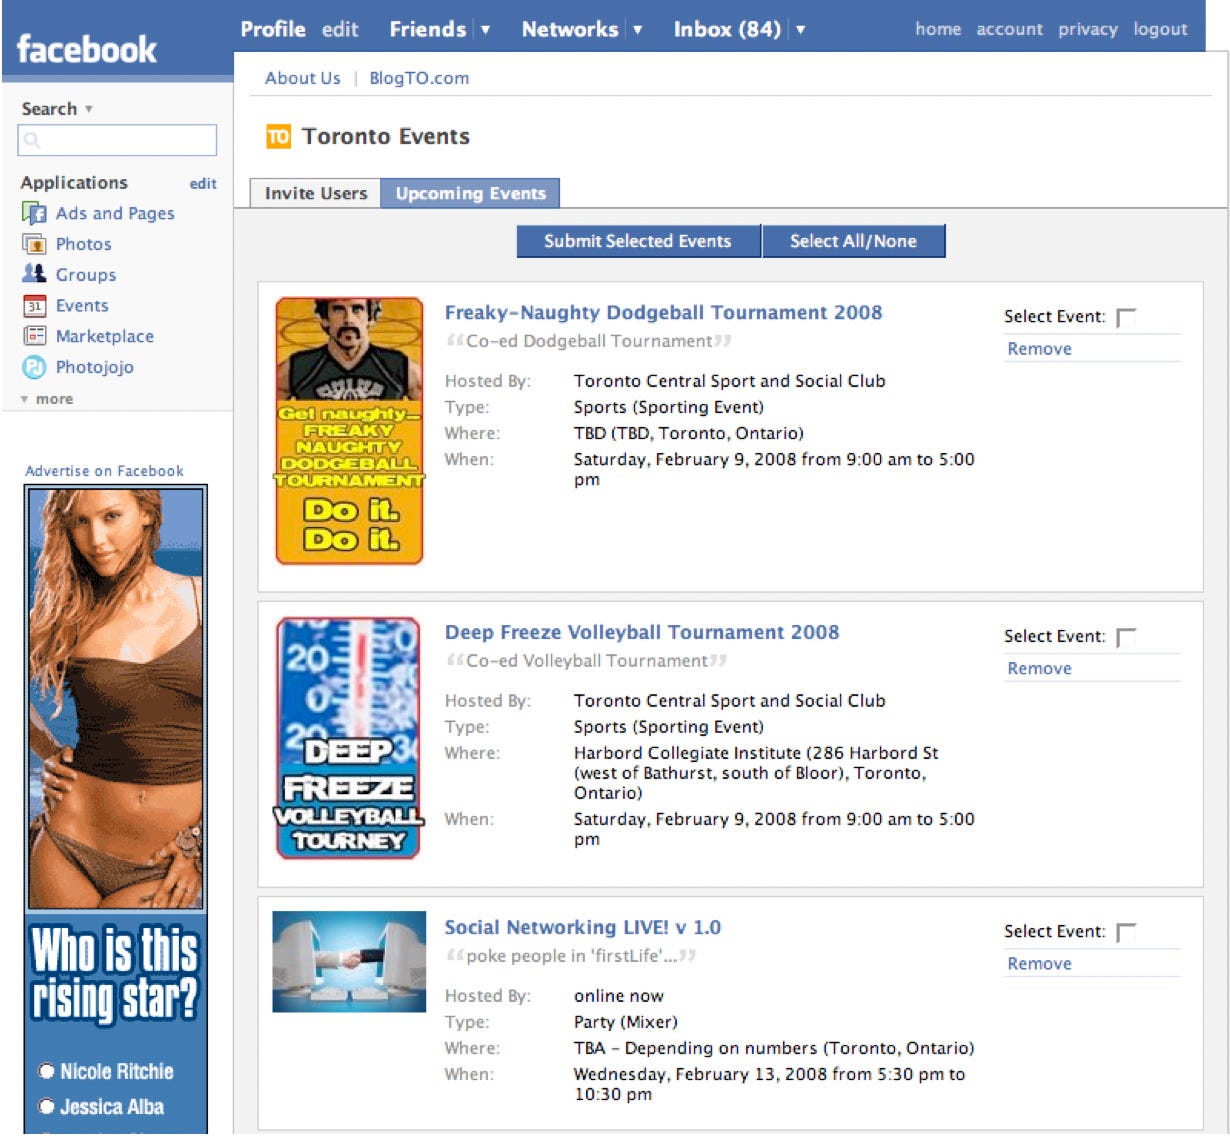Click the facebook logo
This screenshot has width=1230, height=1138.
pyautogui.click(x=87, y=48)
